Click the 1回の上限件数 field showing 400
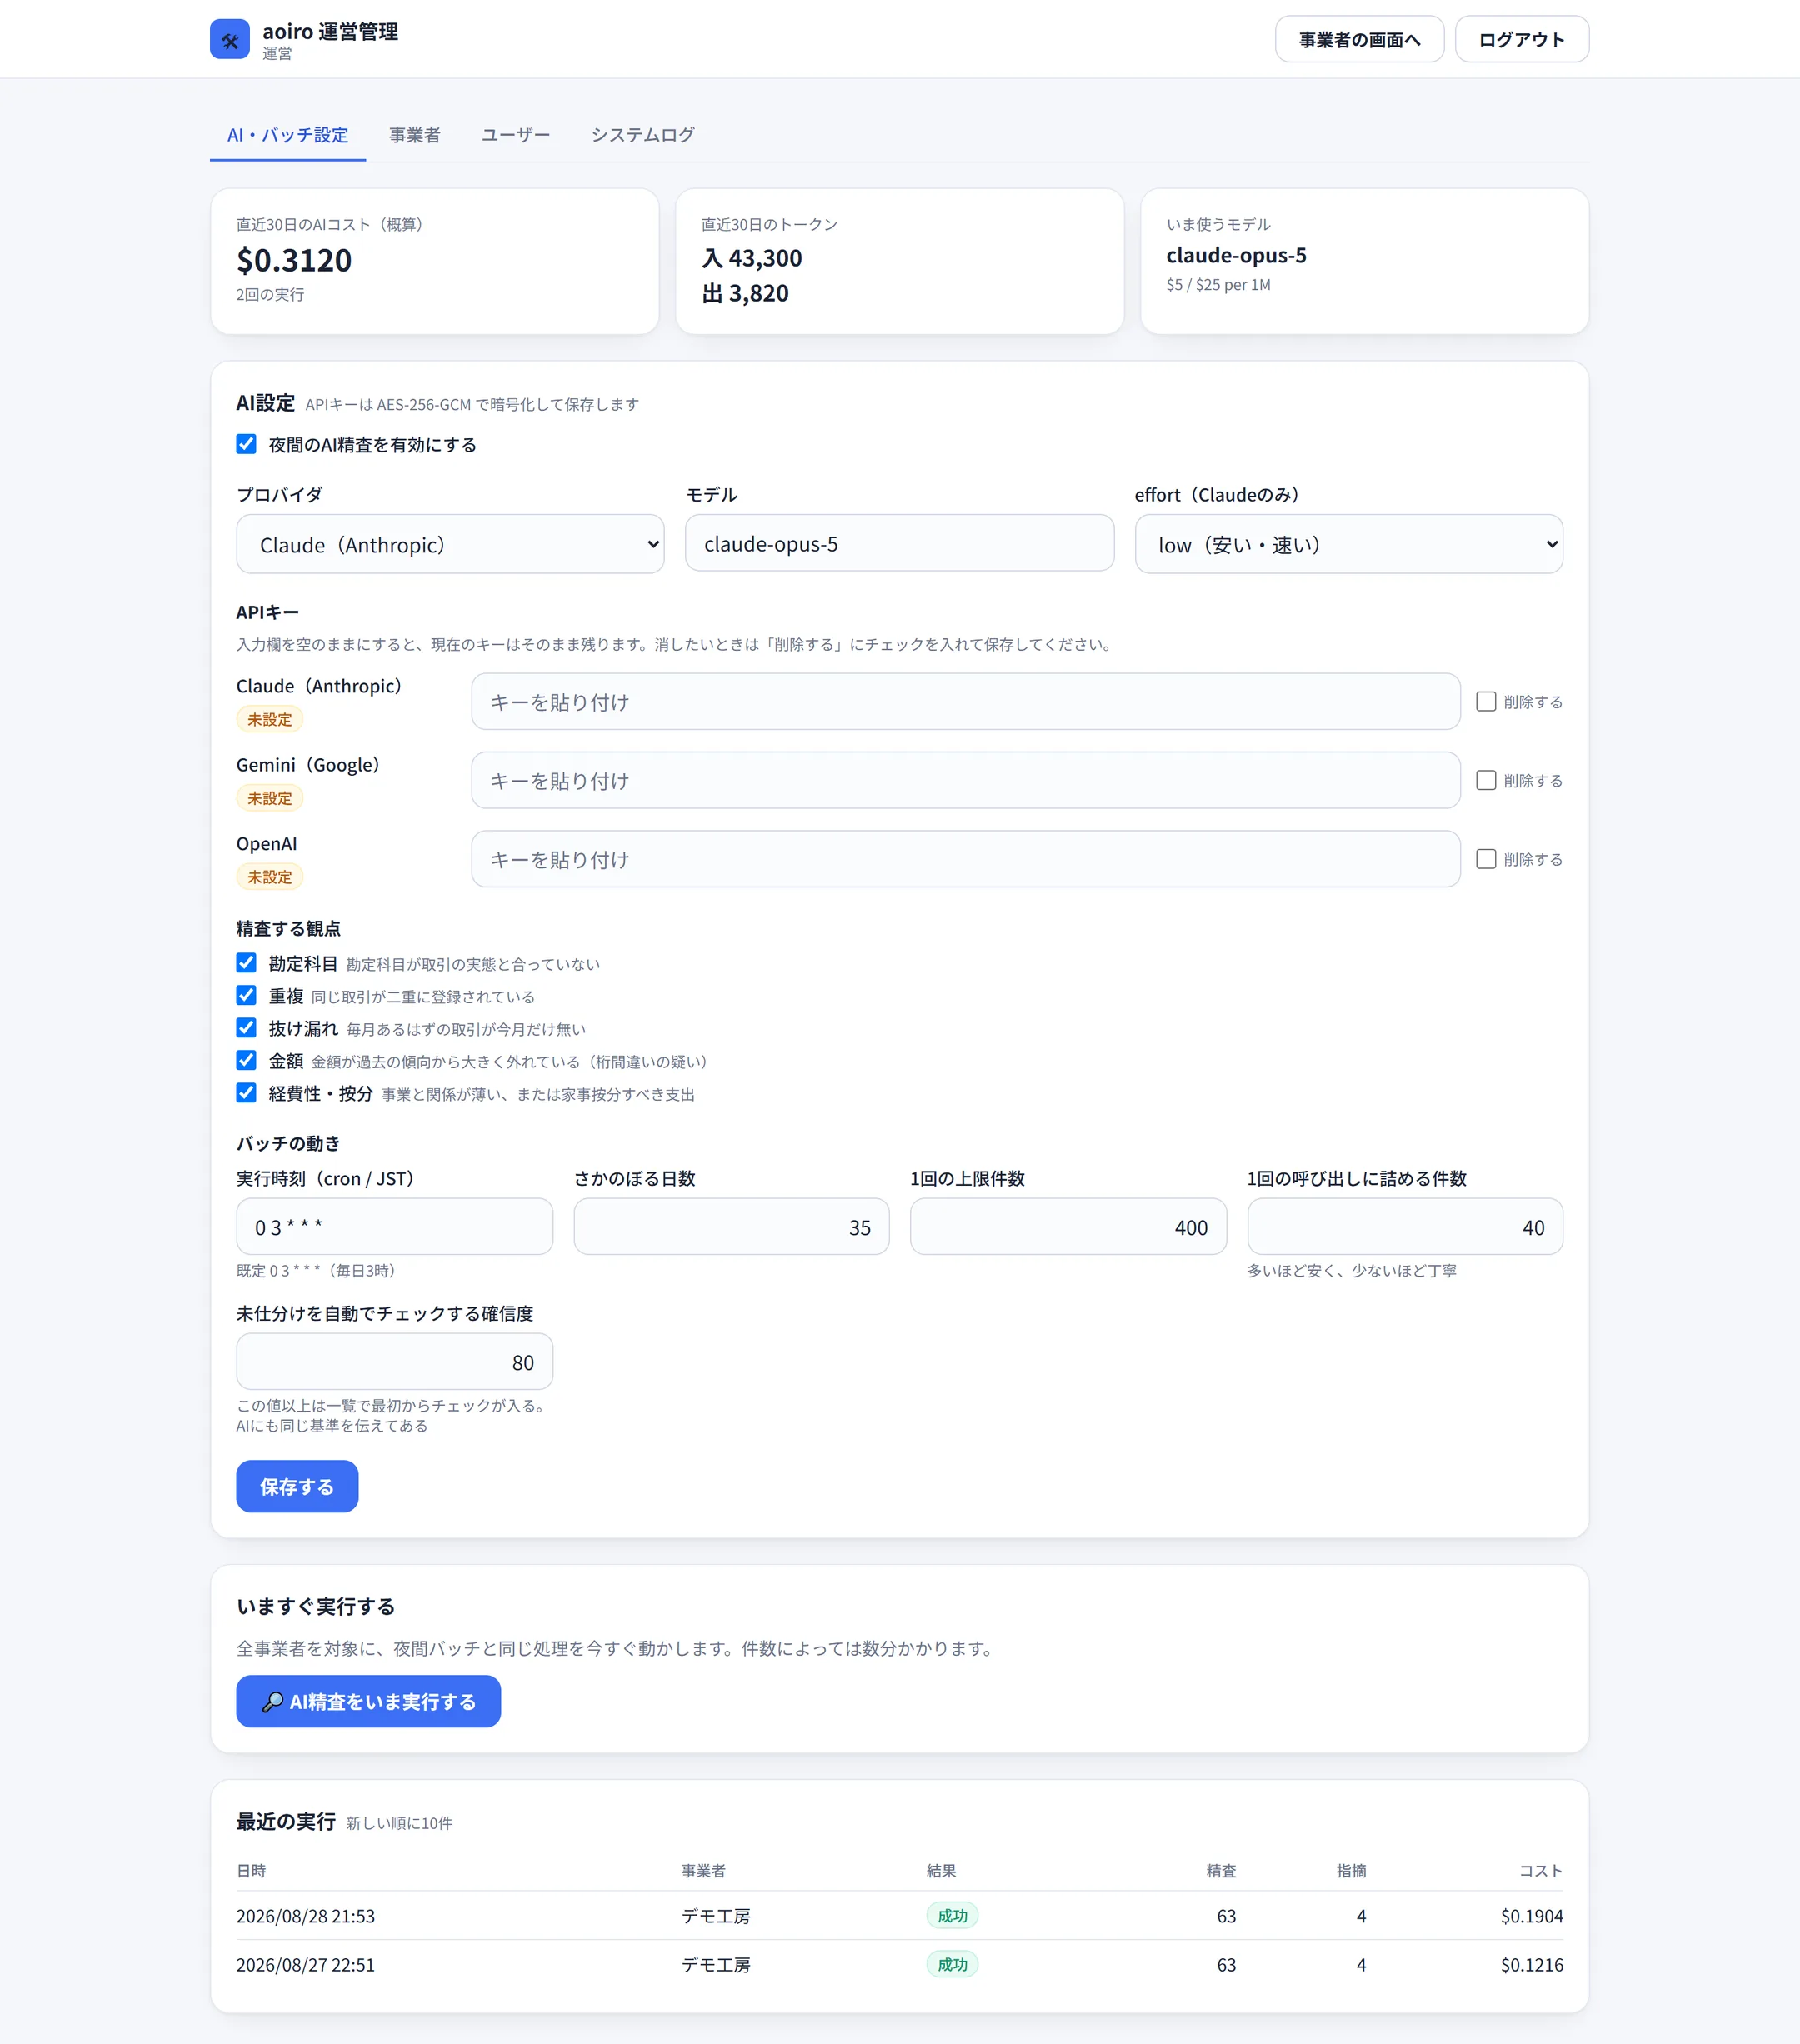The height and width of the screenshot is (2044, 1800). point(1068,1227)
